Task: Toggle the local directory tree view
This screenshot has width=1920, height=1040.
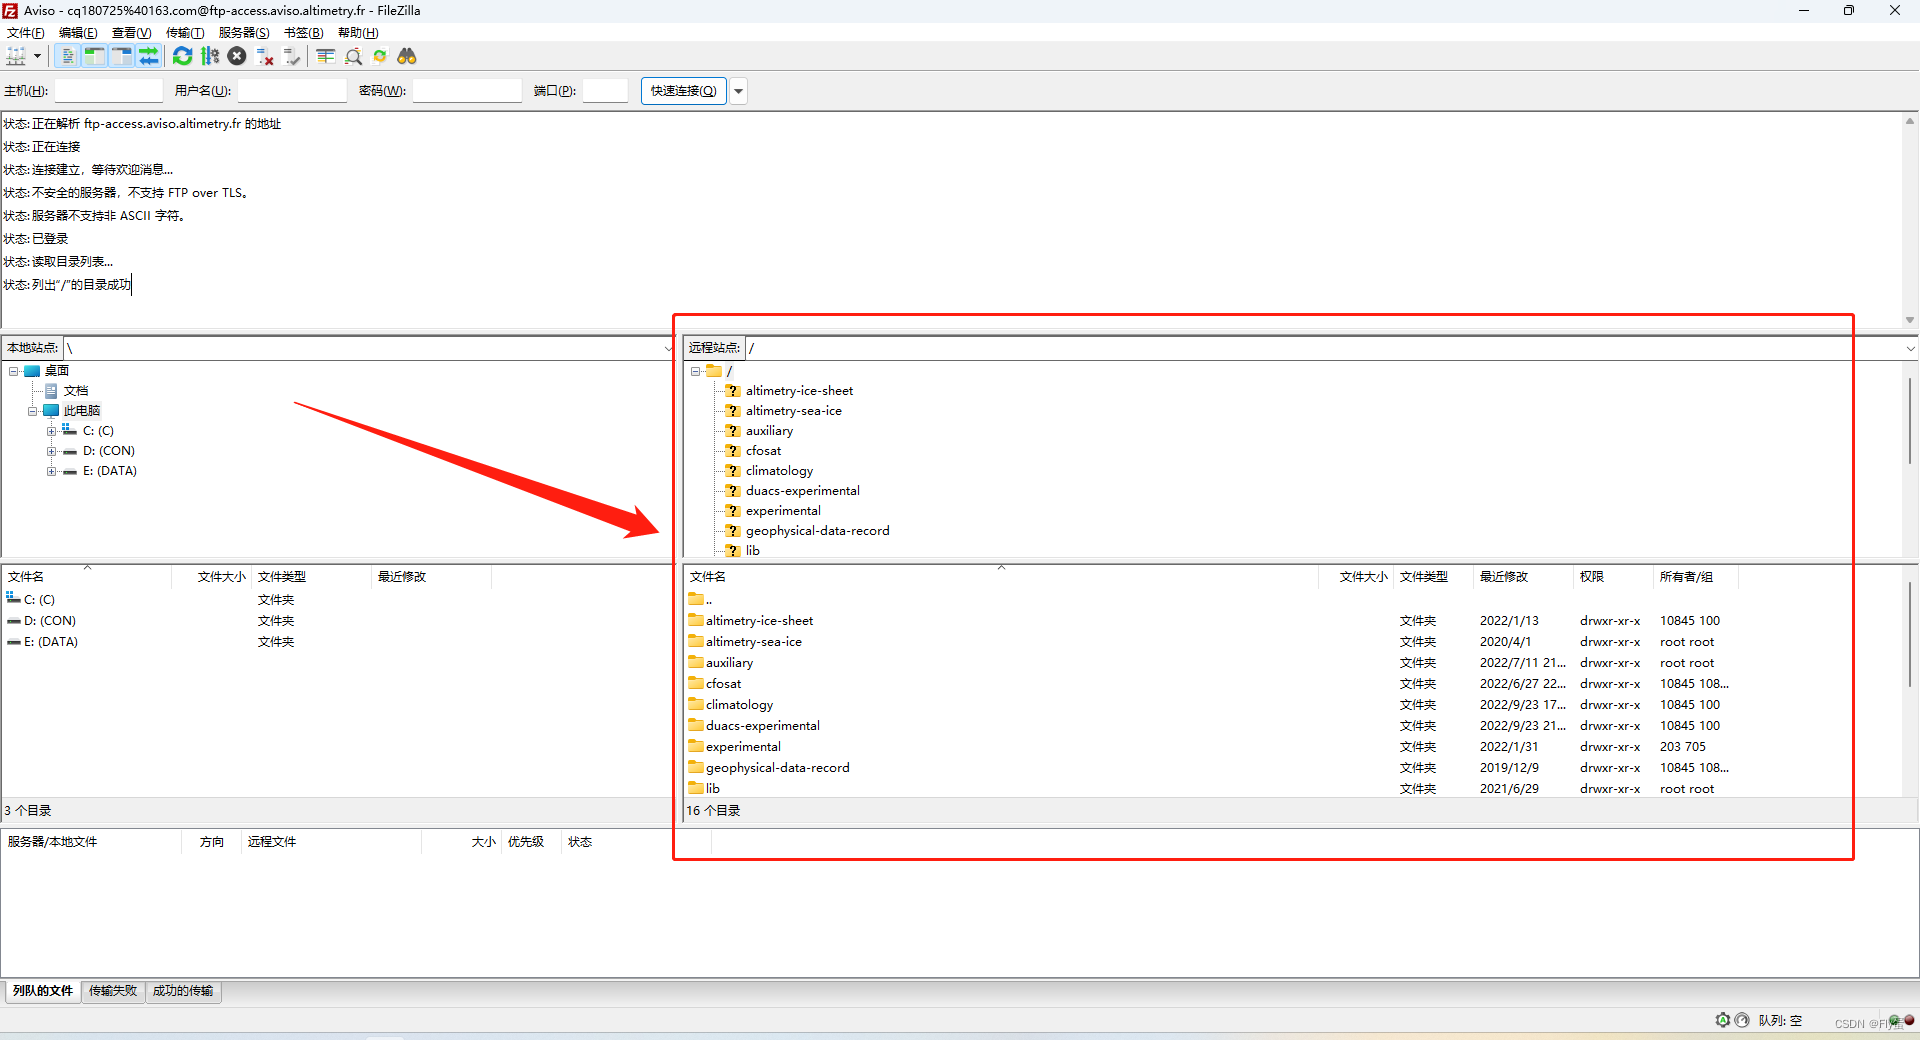Action: coord(95,56)
